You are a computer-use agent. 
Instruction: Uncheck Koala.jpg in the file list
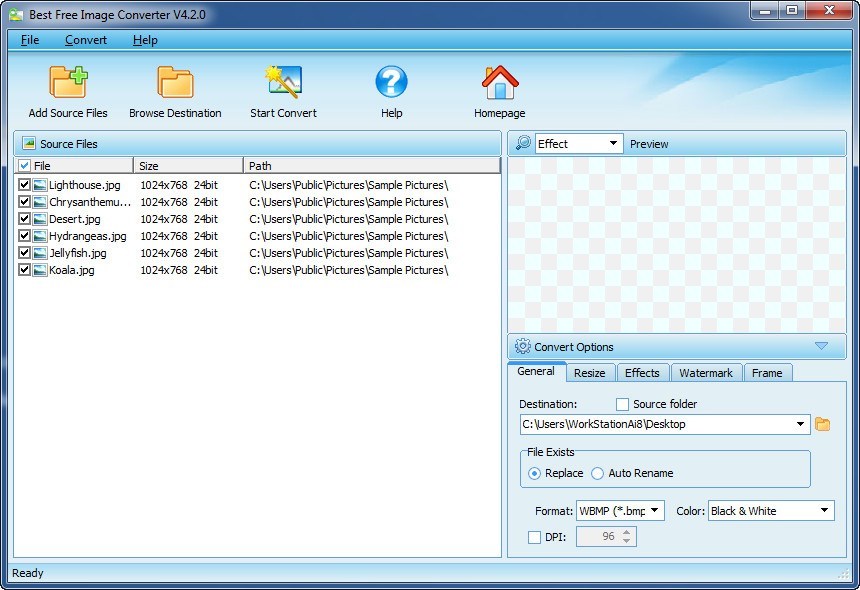(24, 269)
